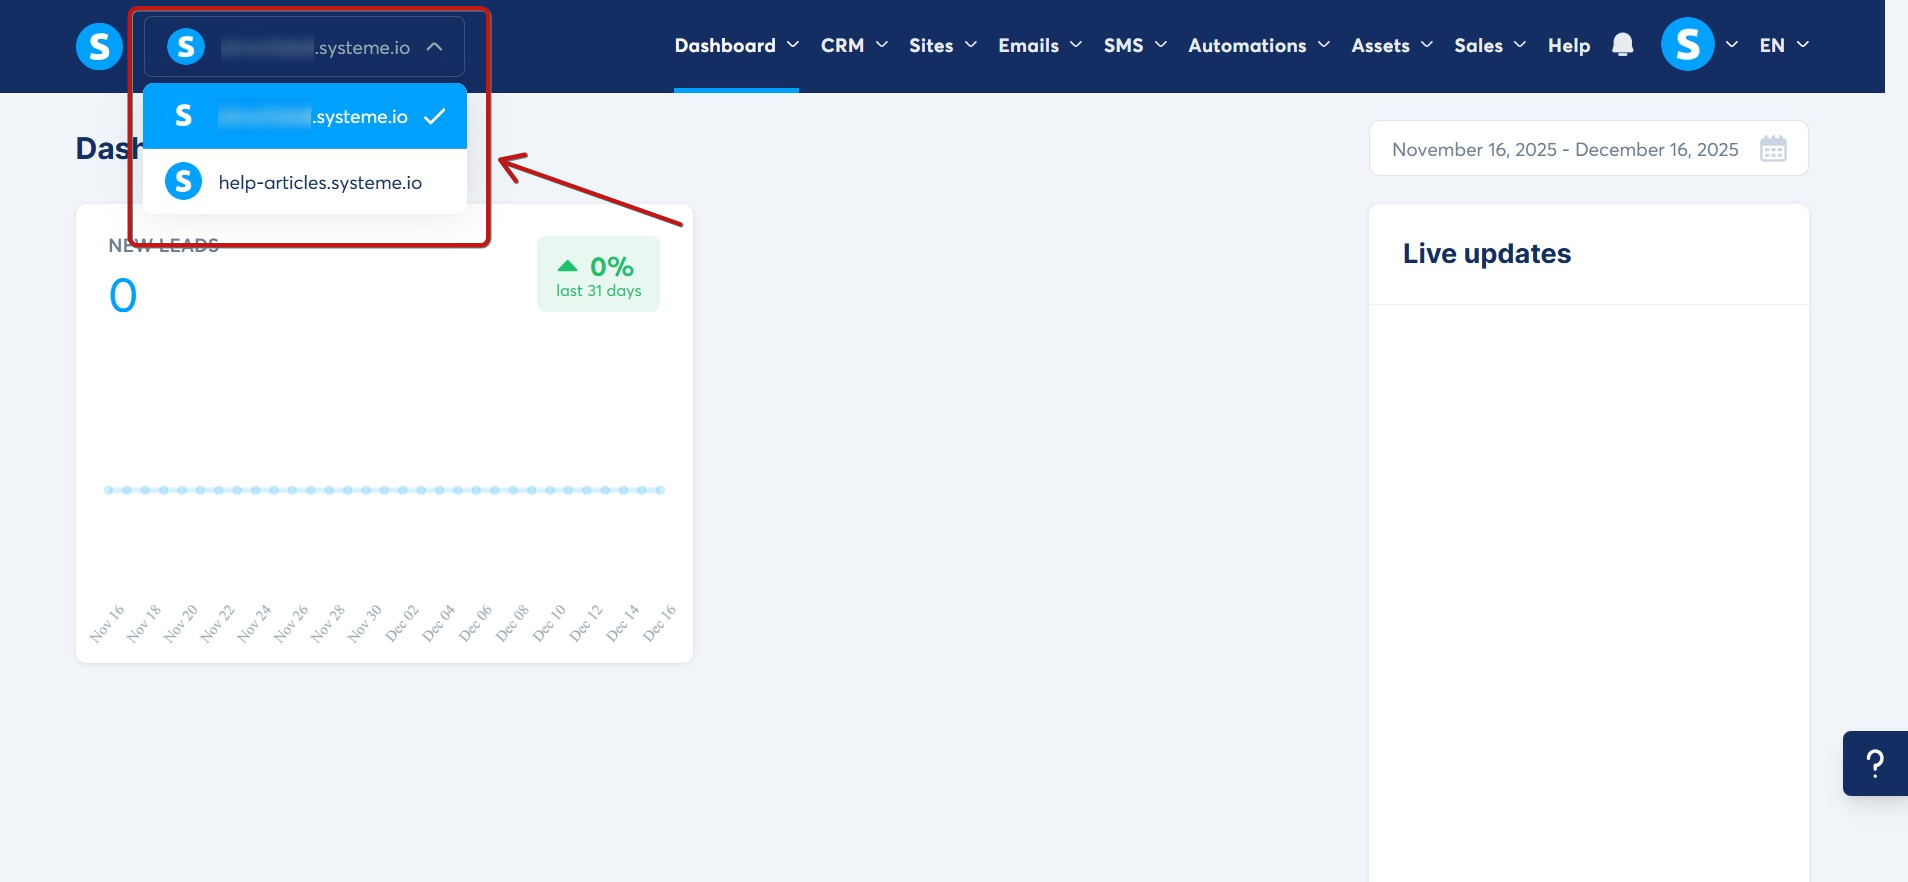
Task: Click the 0% last 31 days badge
Action: pyautogui.click(x=598, y=274)
